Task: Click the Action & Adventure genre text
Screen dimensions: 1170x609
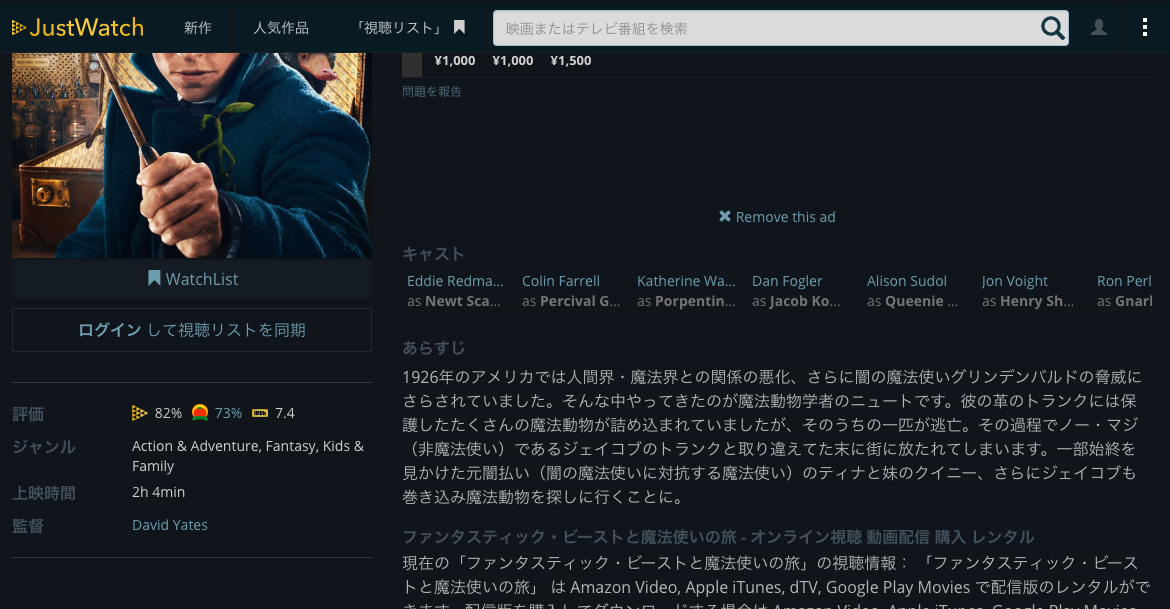Action: (x=195, y=446)
